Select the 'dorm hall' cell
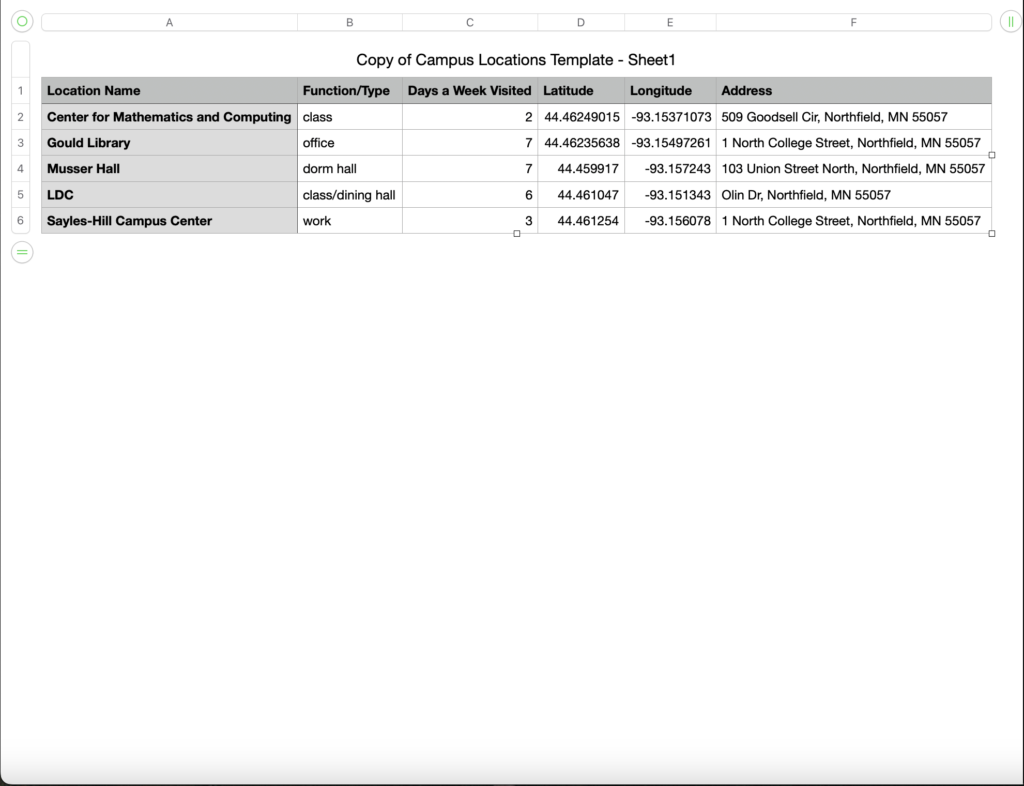The width and height of the screenshot is (1024, 786). [x=349, y=168]
